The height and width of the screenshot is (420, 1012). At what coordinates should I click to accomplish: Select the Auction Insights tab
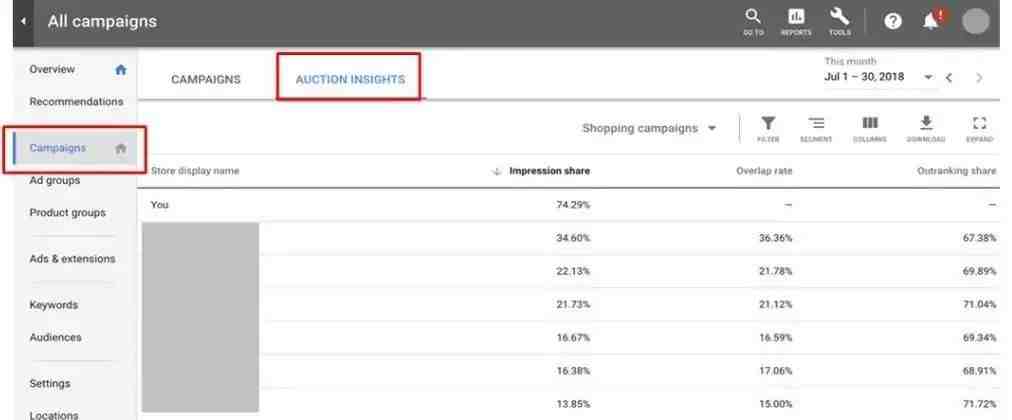click(x=350, y=79)
